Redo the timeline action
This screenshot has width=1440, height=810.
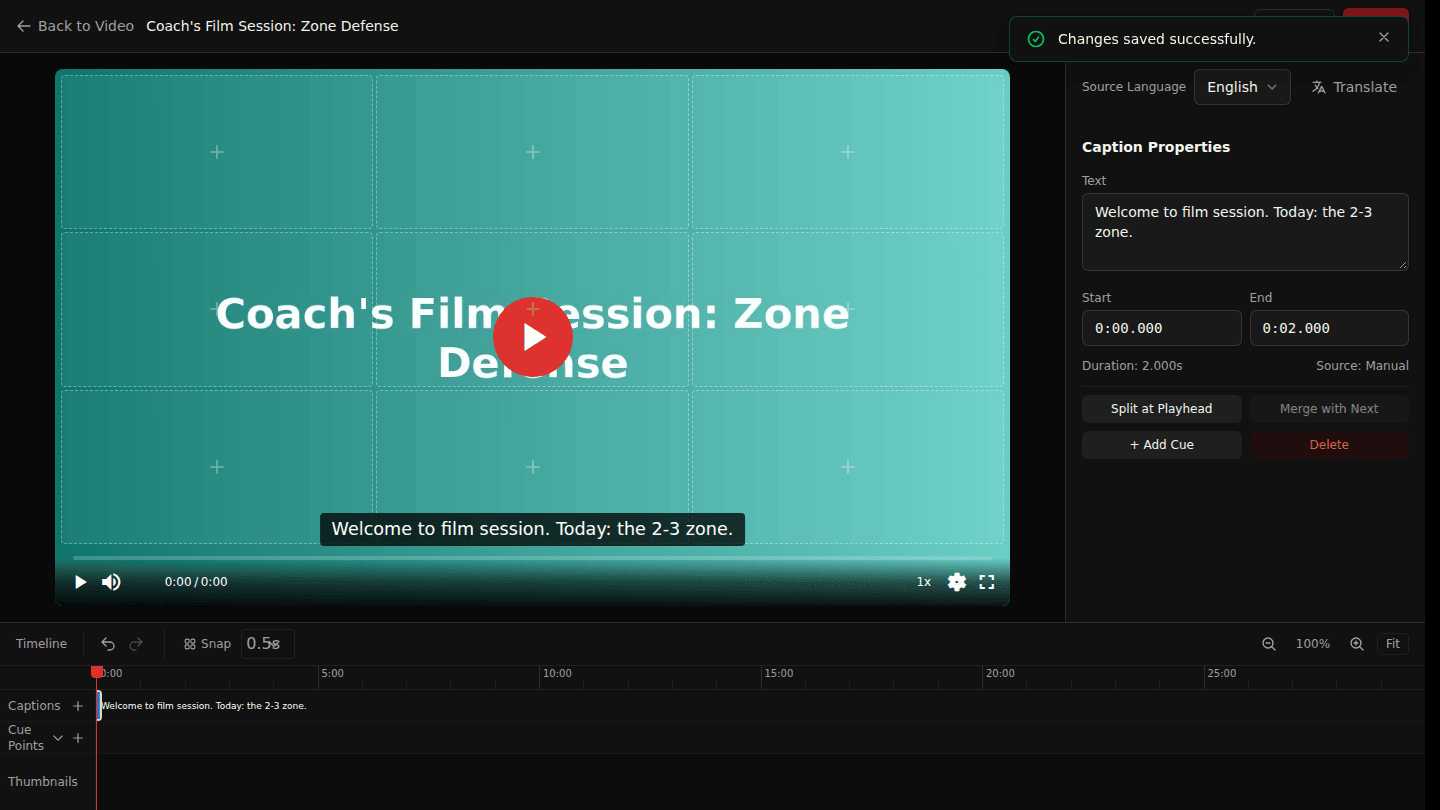[x=136, y=644]
